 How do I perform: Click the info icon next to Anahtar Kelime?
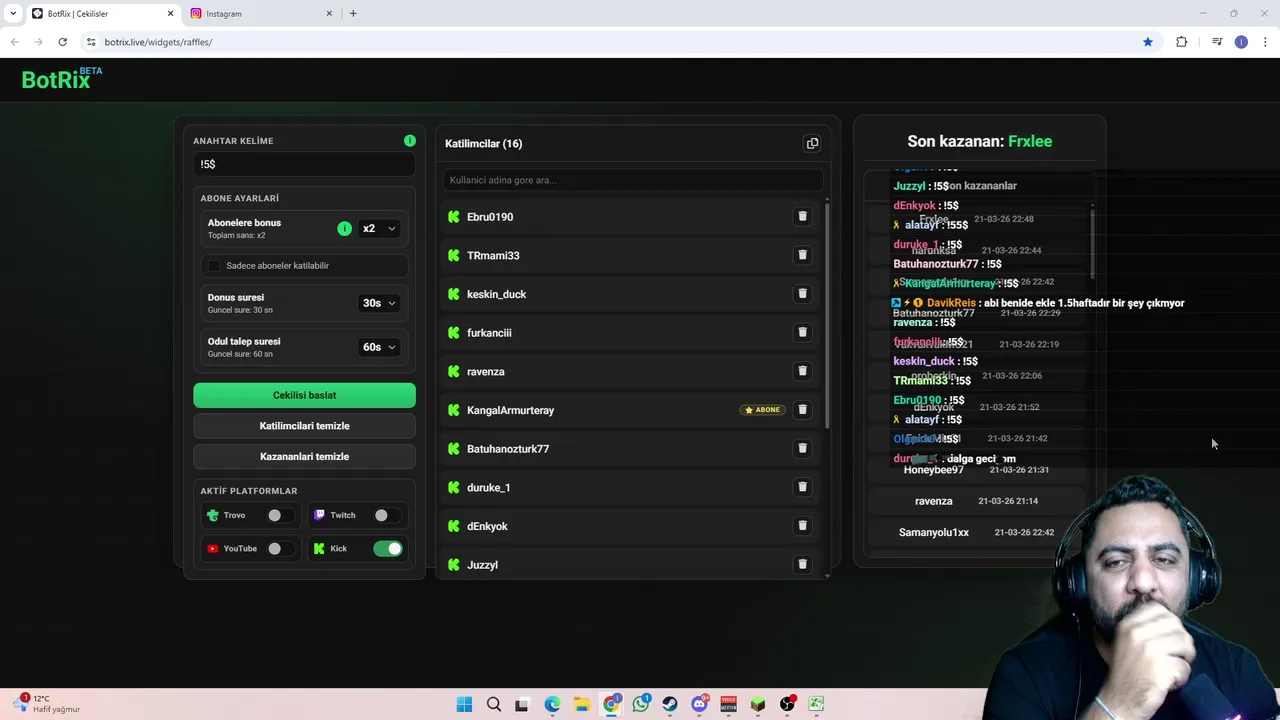(409, 141)
